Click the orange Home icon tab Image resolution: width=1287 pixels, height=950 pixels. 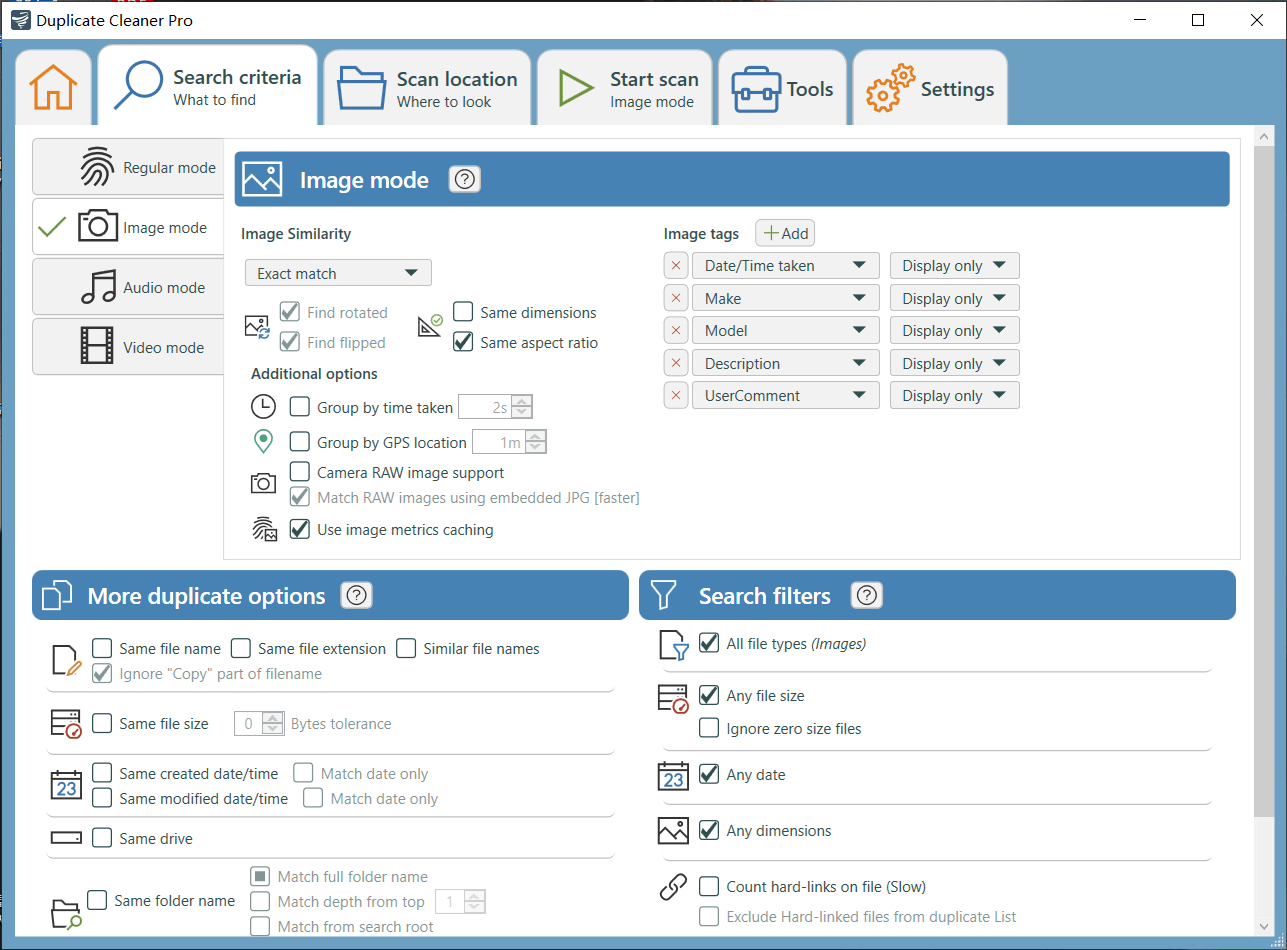[x=53, y=88]
